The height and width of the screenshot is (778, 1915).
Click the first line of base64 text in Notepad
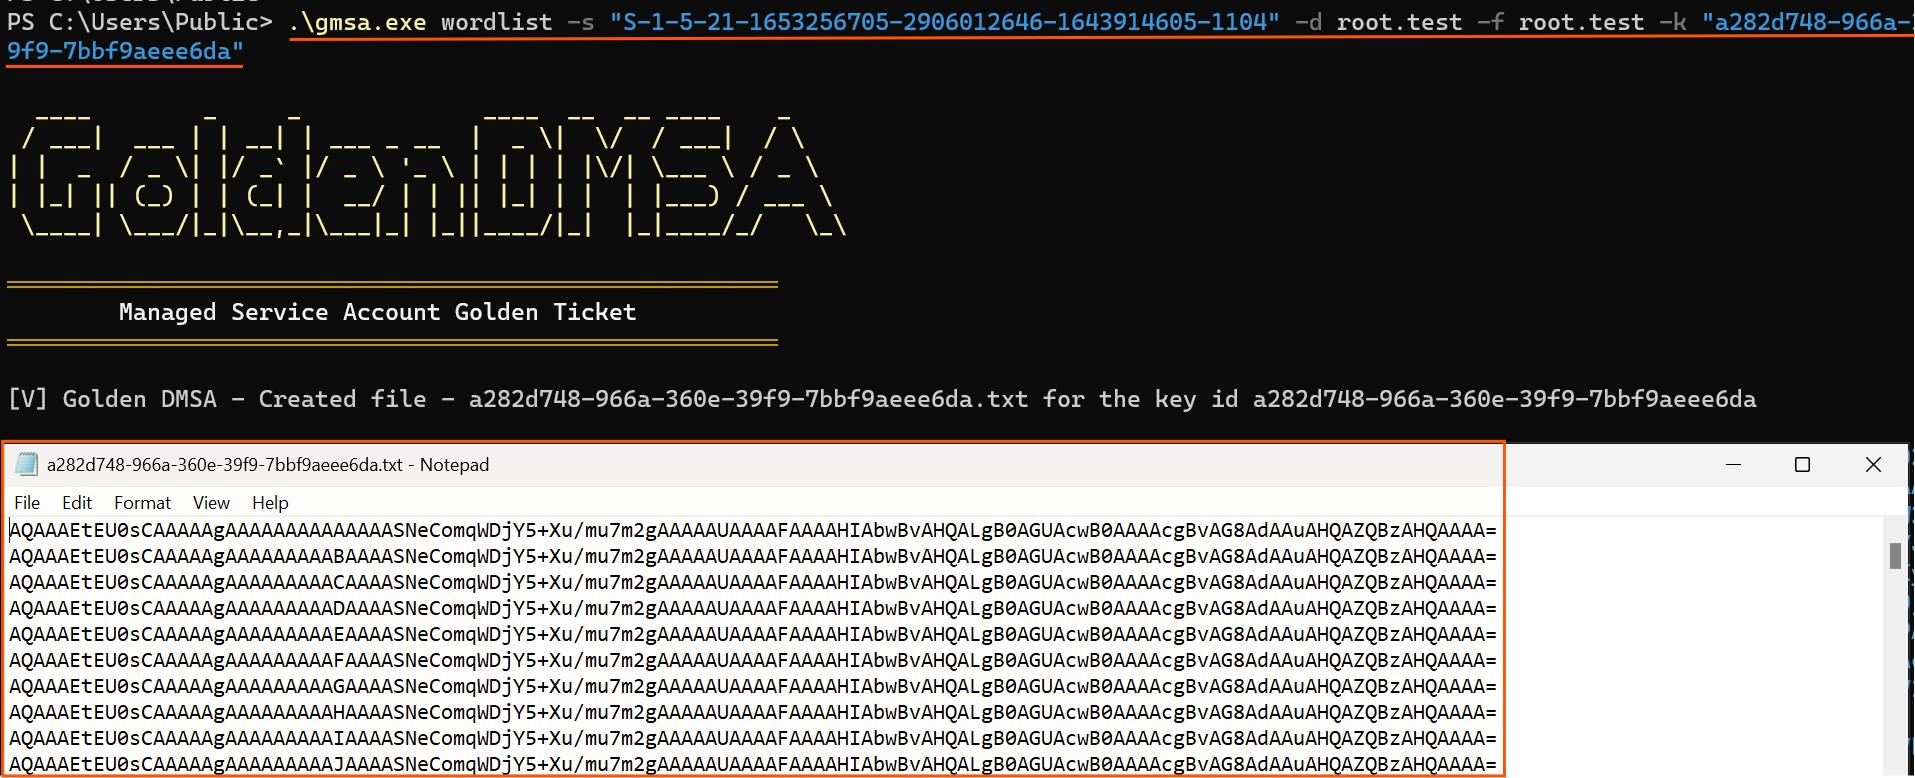[753, 530]
